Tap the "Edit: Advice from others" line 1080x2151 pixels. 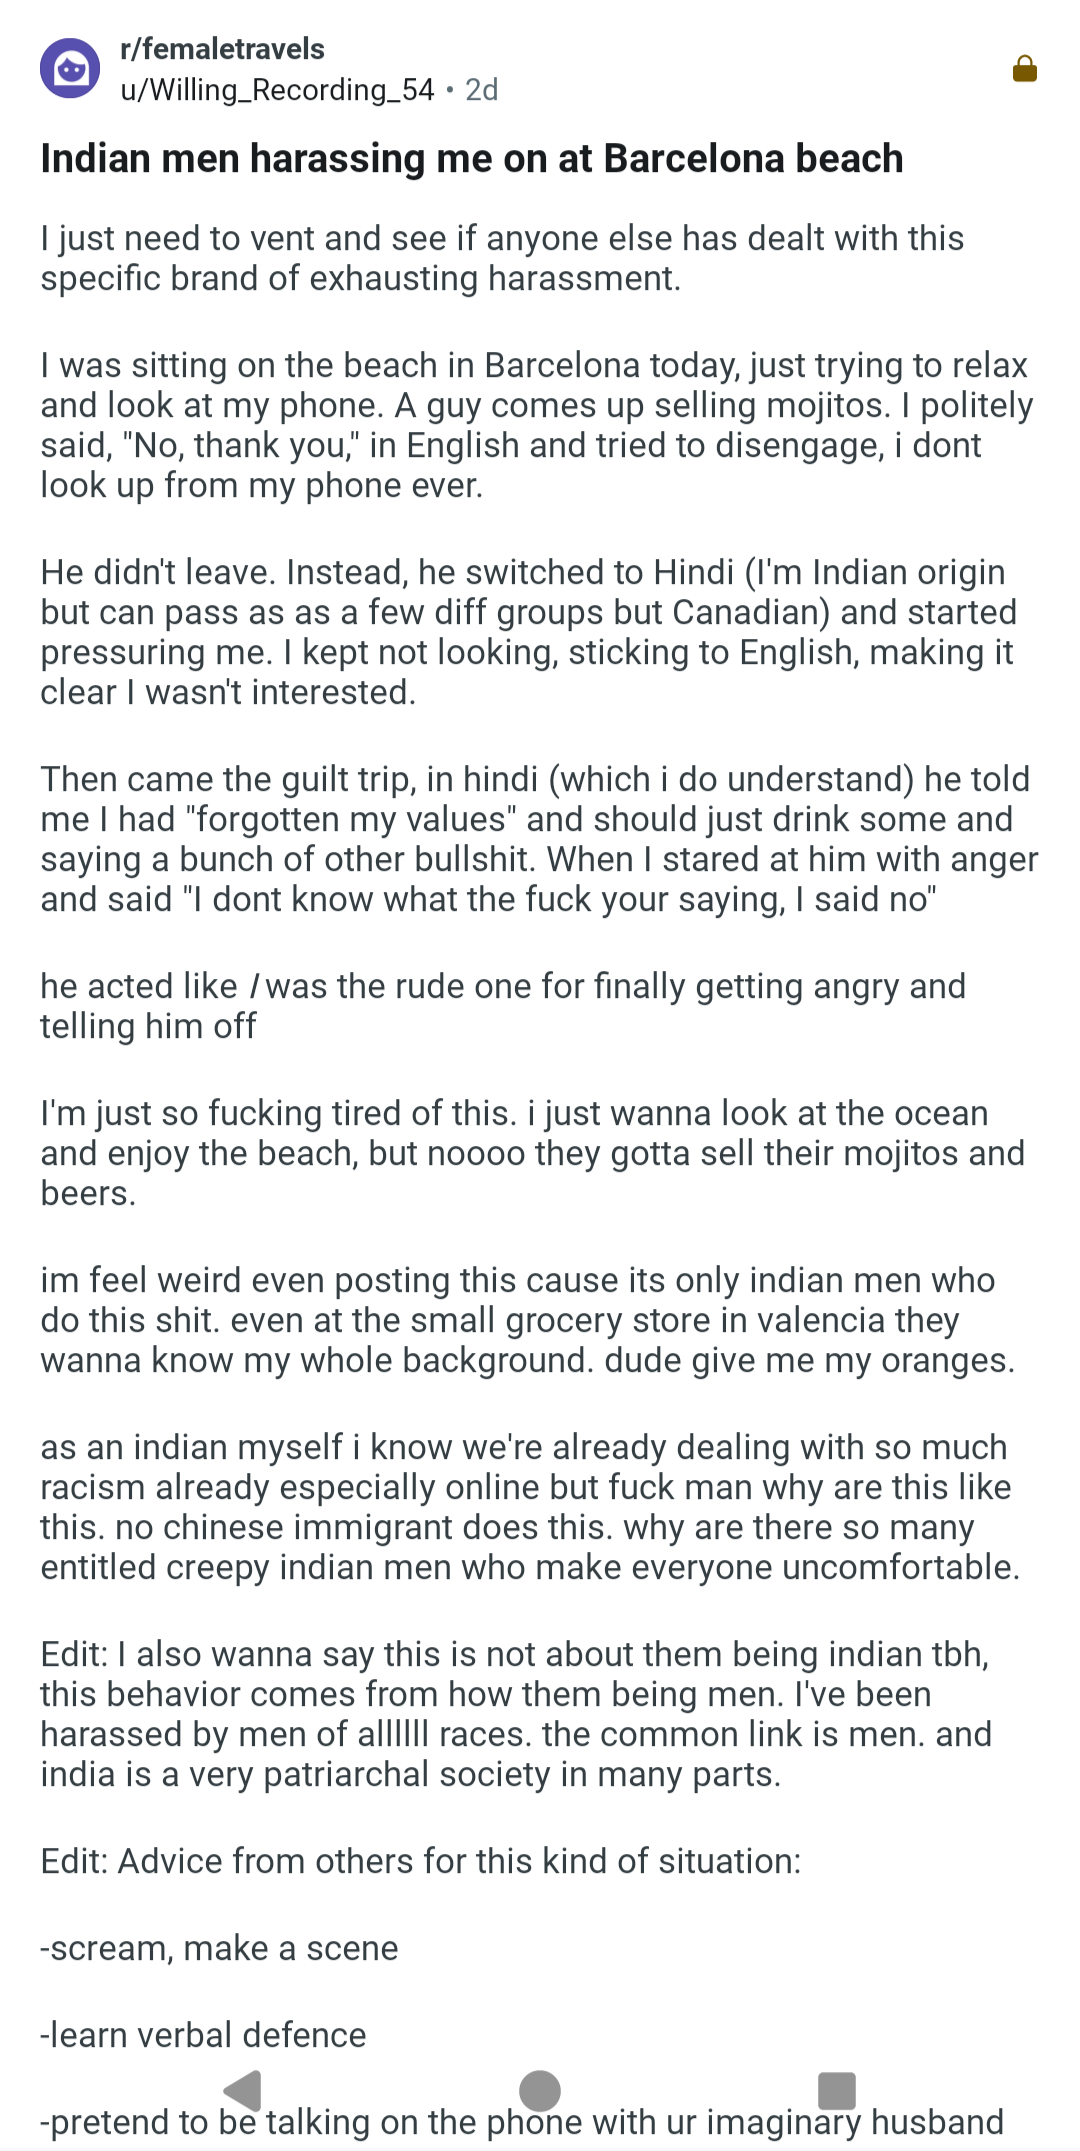tap(420, 1861)
